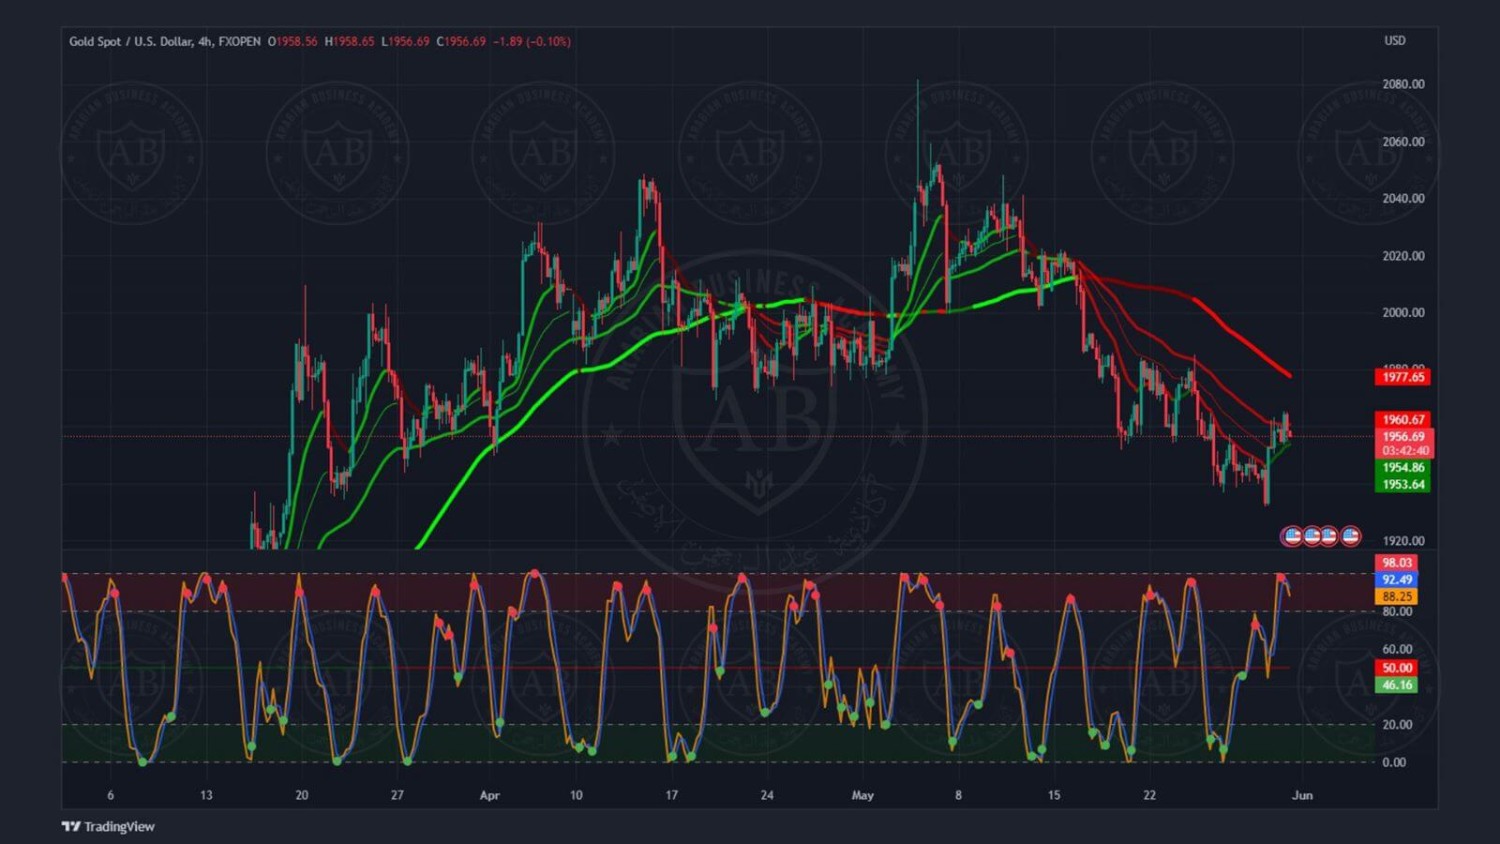Open the first US flag economic event icon
Viewport: 1500px width, 844px height.
point(1292,536)
